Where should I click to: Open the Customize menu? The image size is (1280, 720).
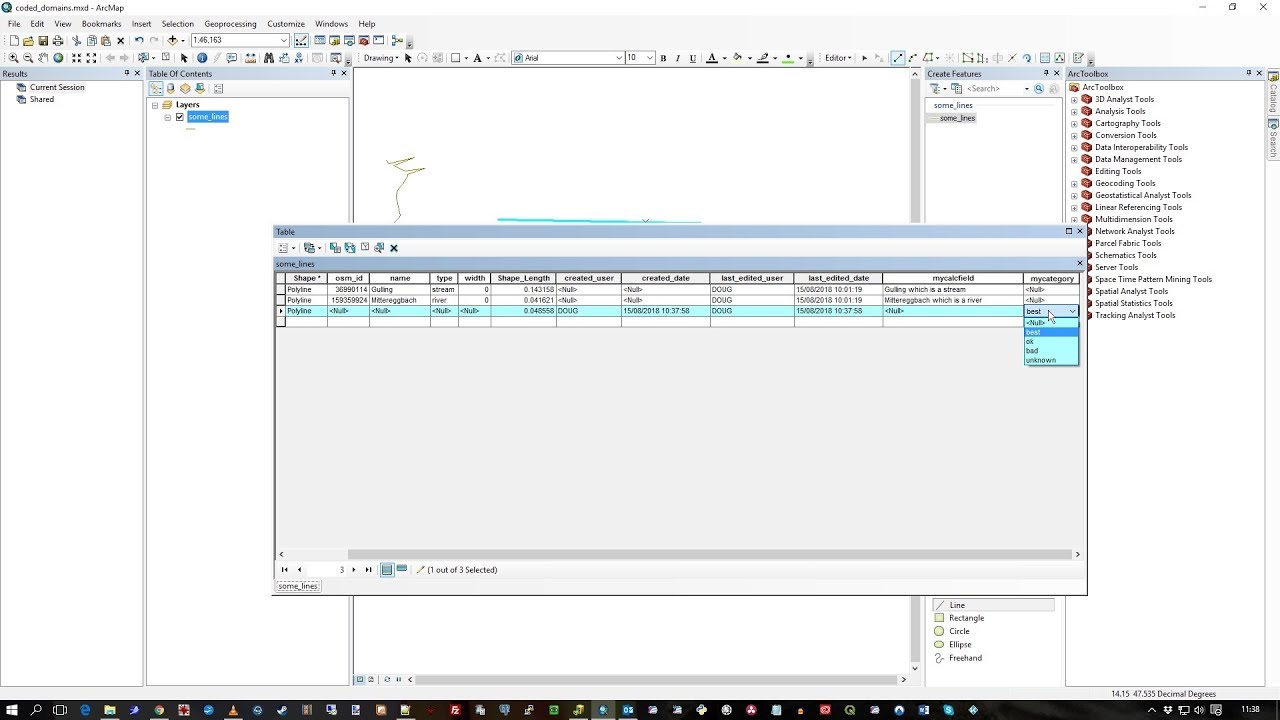click(x=286, y=24)
